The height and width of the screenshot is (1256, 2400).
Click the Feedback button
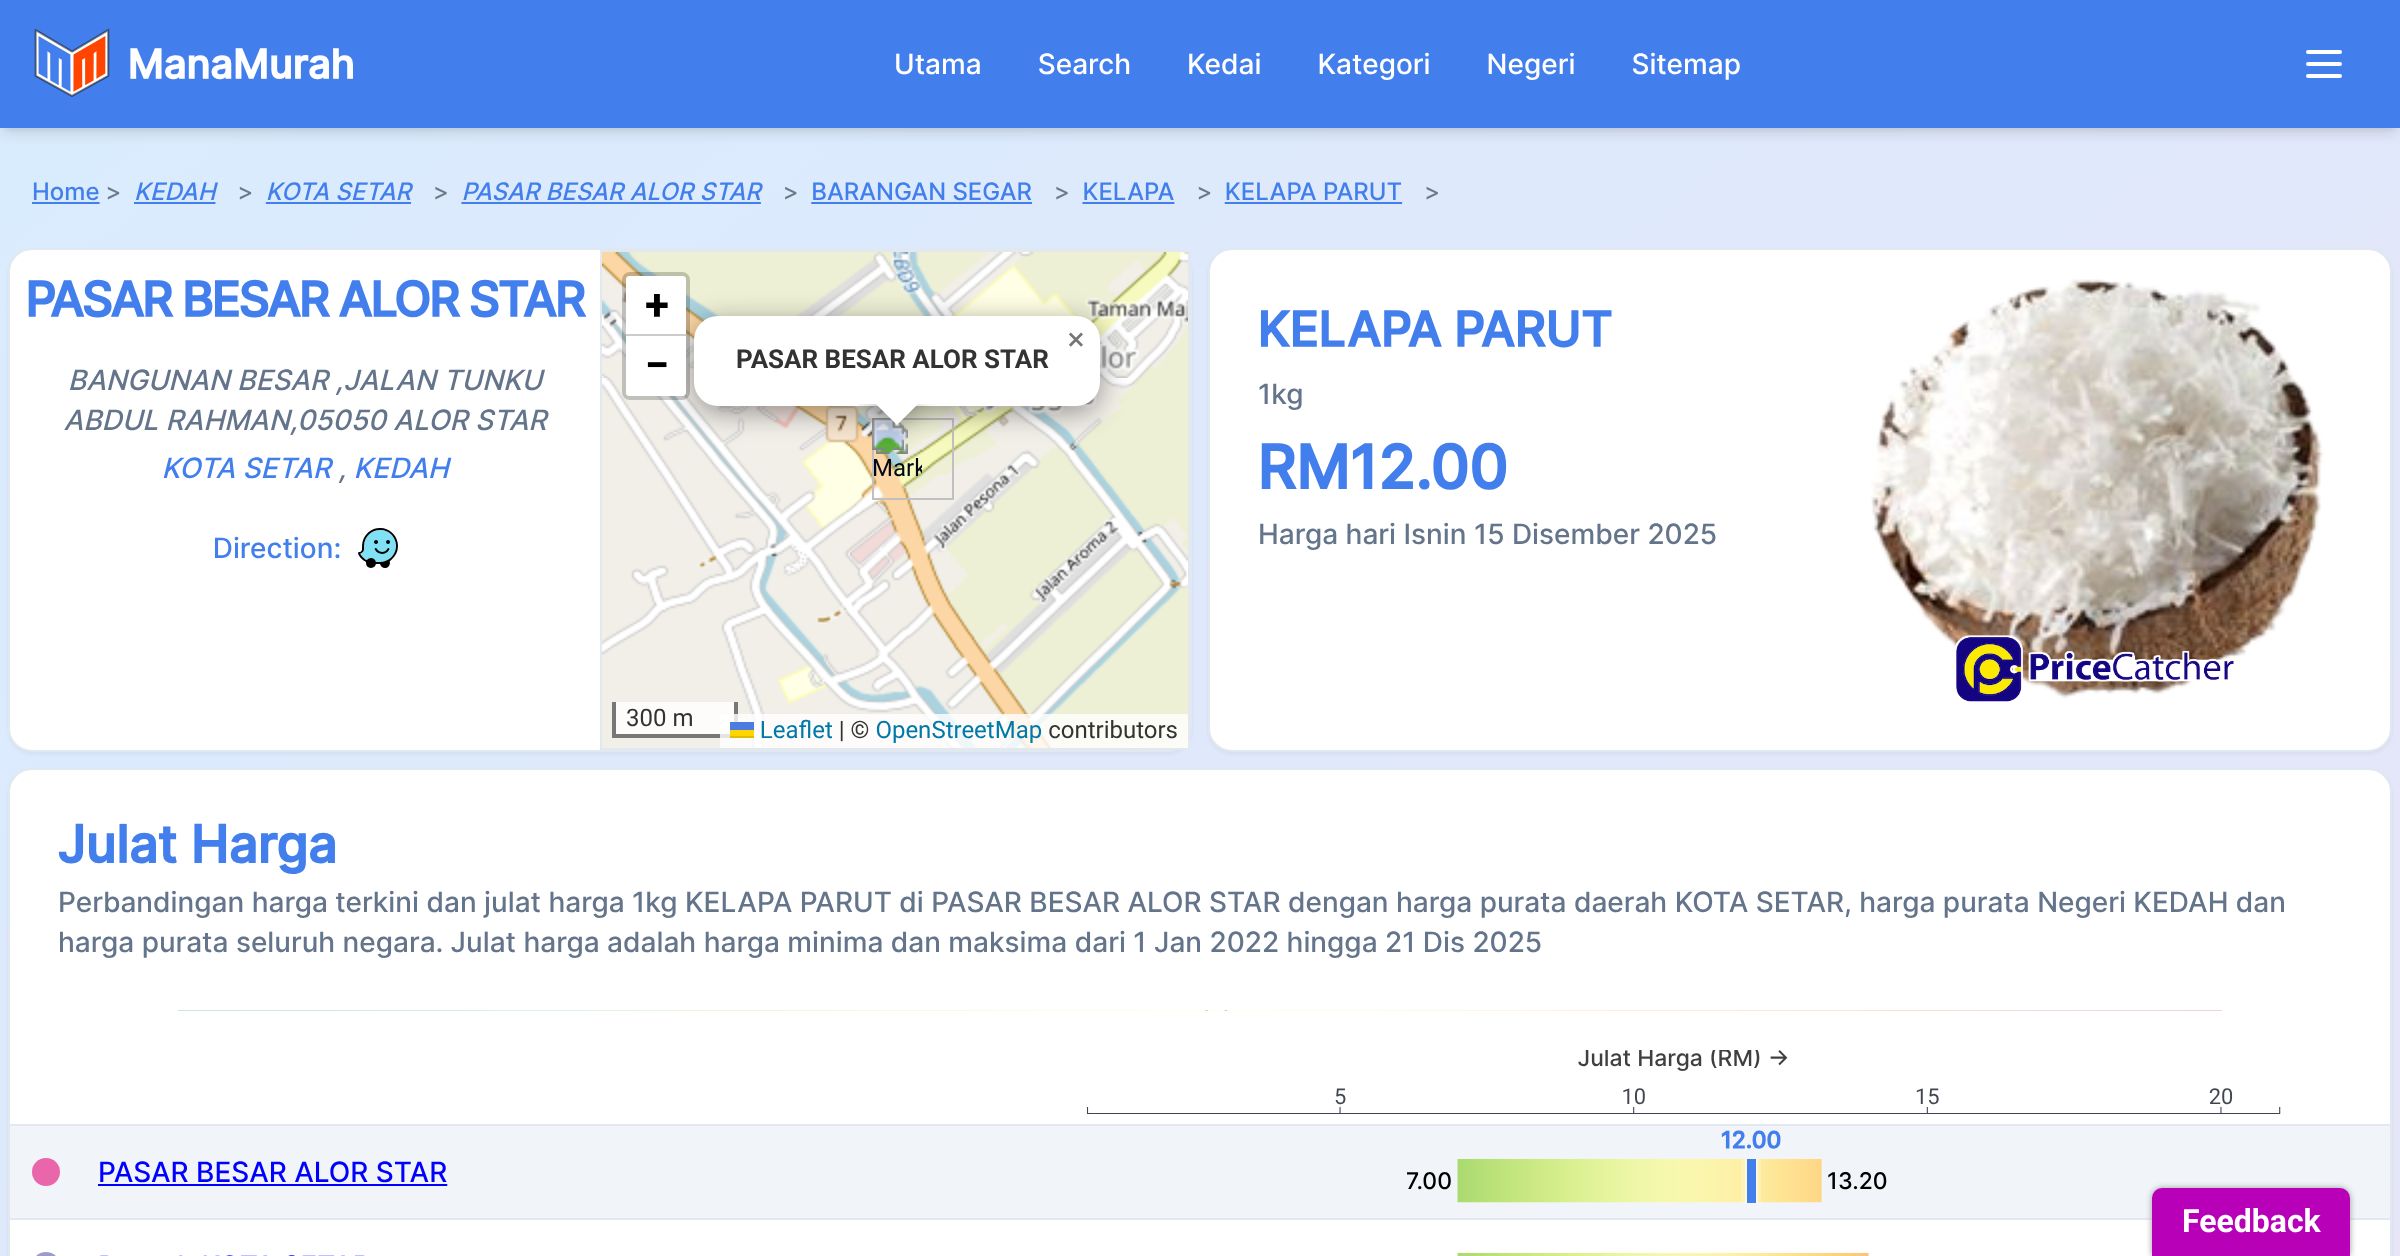point(2250,1221)
